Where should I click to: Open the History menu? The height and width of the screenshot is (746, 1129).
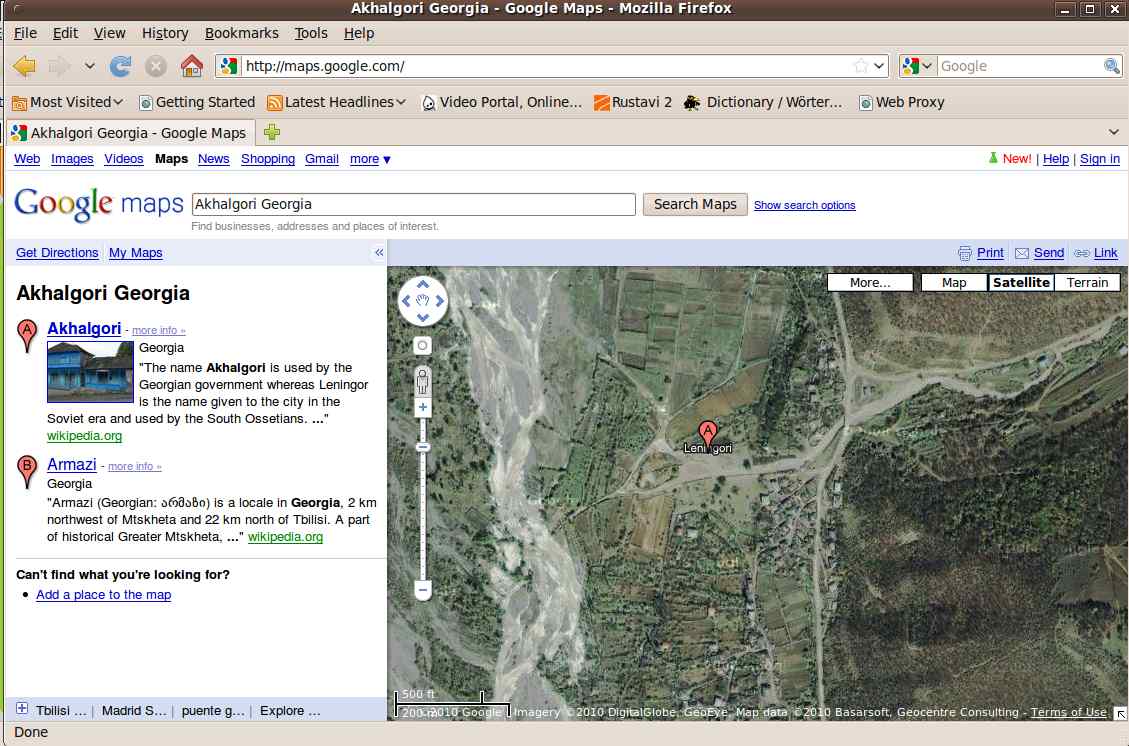point(165,33)
